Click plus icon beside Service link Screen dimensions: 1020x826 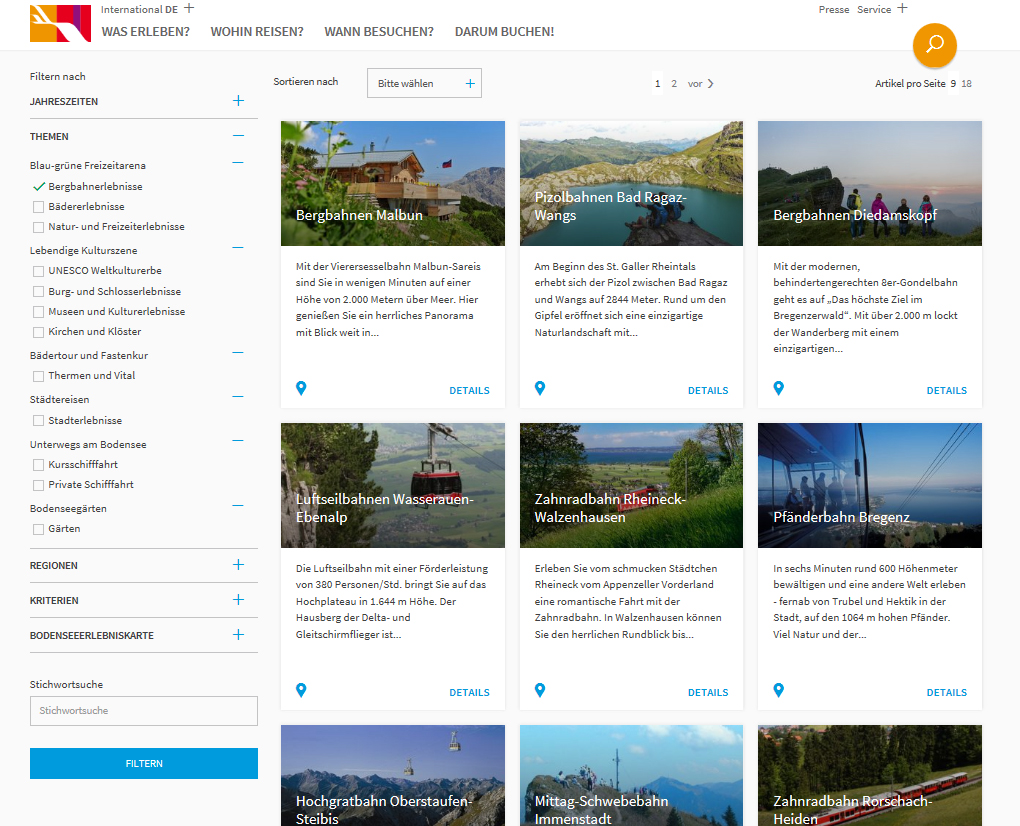click(902, 8)
